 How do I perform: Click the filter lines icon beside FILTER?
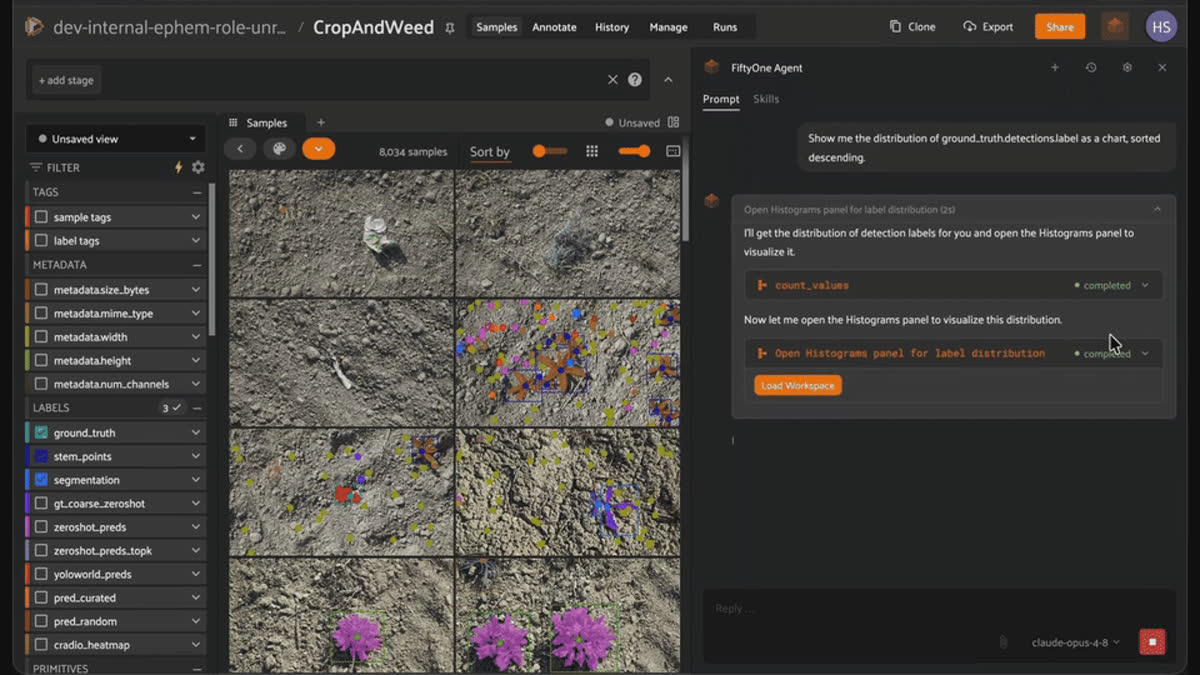(36, 167)
